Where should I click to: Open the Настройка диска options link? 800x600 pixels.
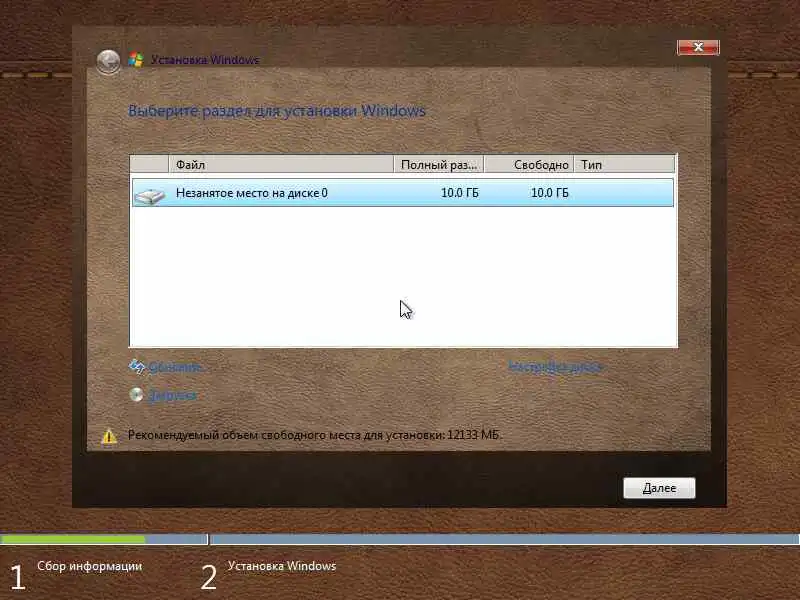[x=556, y=367]
